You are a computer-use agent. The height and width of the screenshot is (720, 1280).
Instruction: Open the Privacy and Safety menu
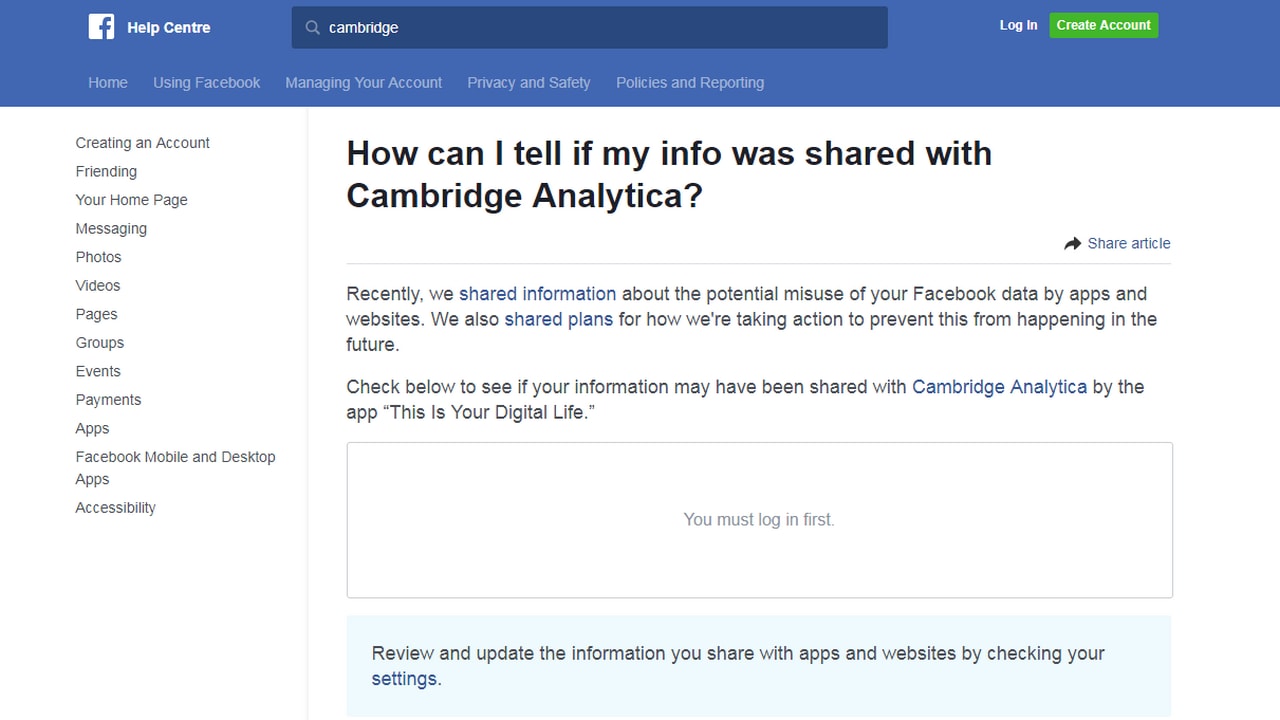[x=529, y=83]
